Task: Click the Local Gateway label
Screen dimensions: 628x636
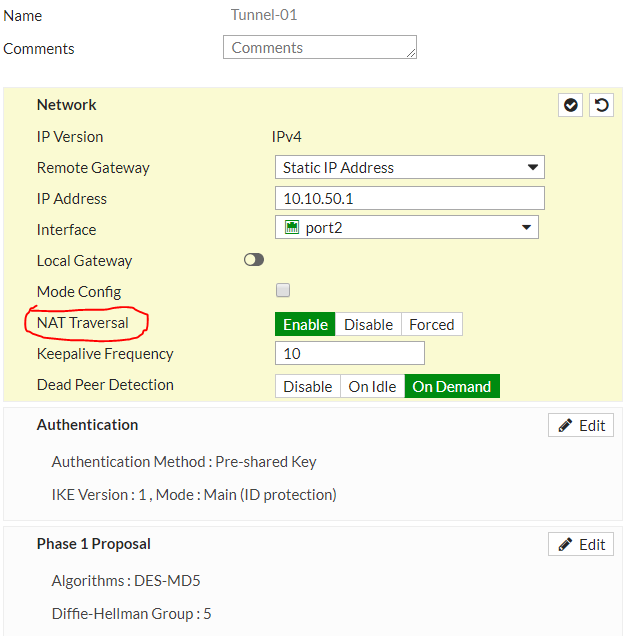Action: pos(84,261)
